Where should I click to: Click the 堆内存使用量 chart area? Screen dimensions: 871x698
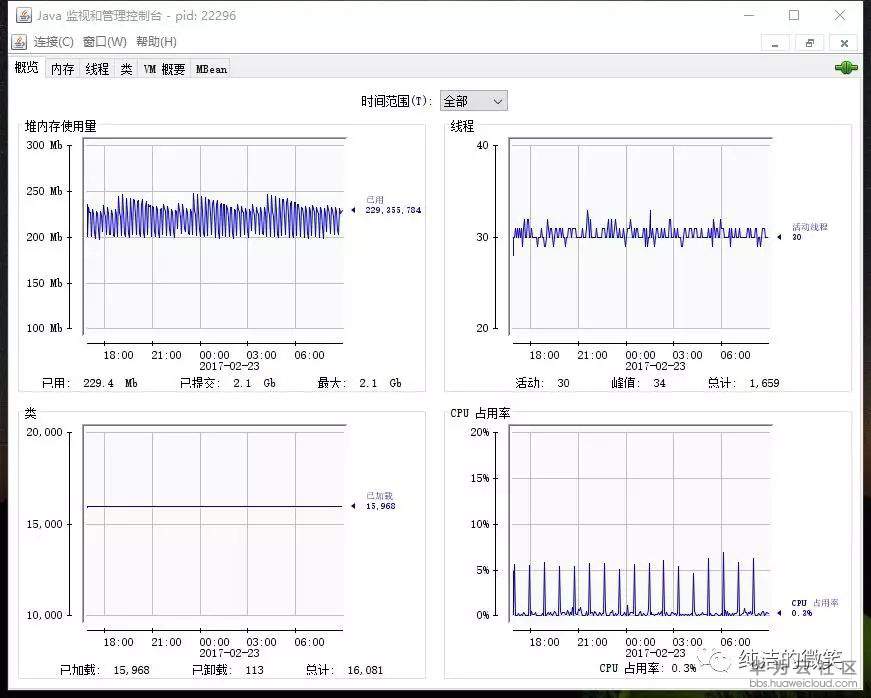point(214,236)
